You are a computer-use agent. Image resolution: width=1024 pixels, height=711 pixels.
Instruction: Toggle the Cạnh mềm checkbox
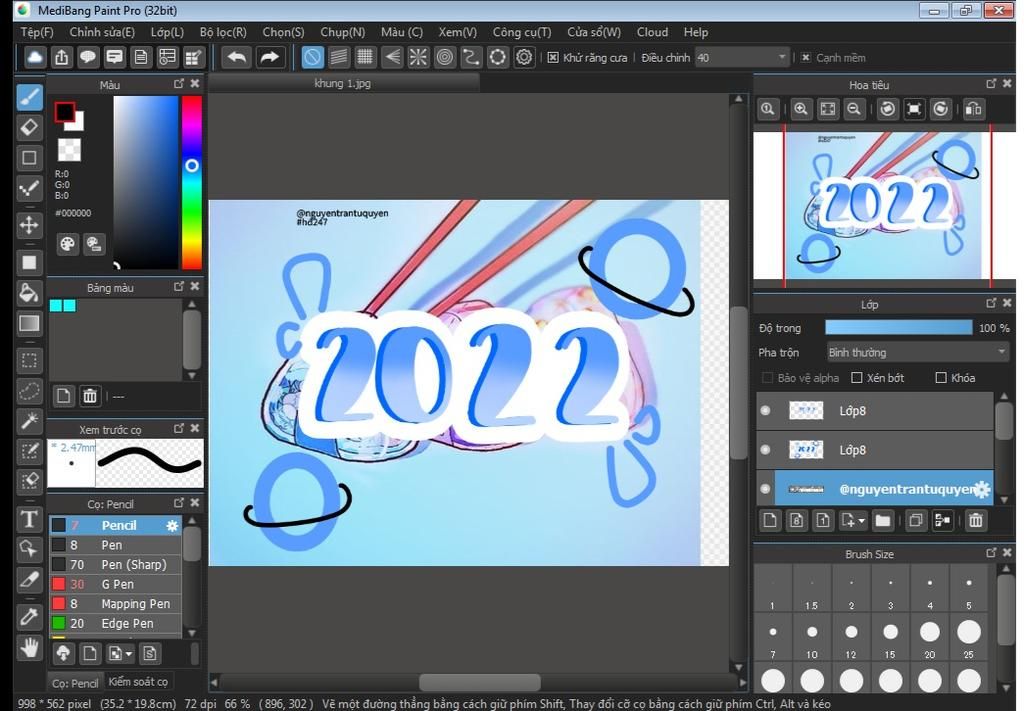[806, 57]
